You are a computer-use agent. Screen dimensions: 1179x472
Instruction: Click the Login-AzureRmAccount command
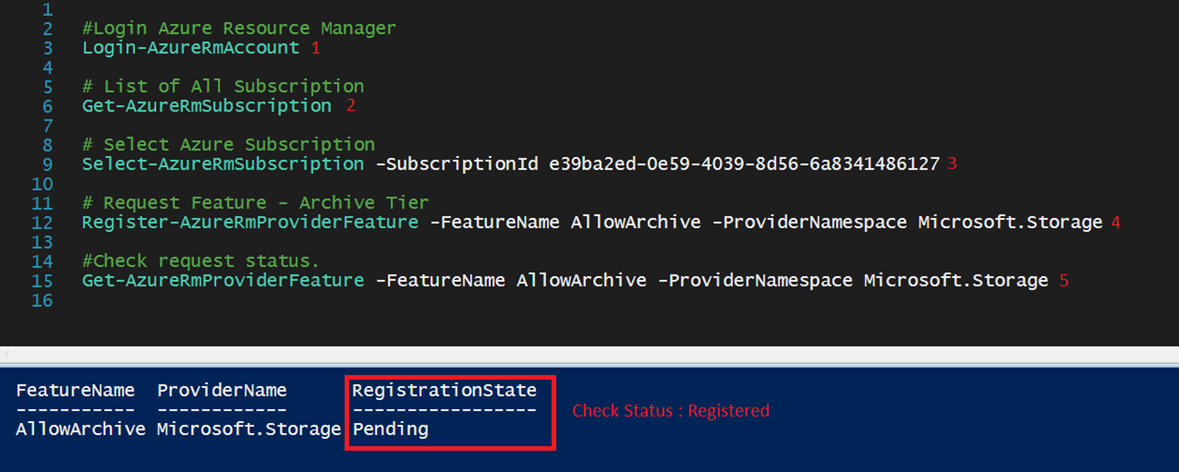click(191, 48)
